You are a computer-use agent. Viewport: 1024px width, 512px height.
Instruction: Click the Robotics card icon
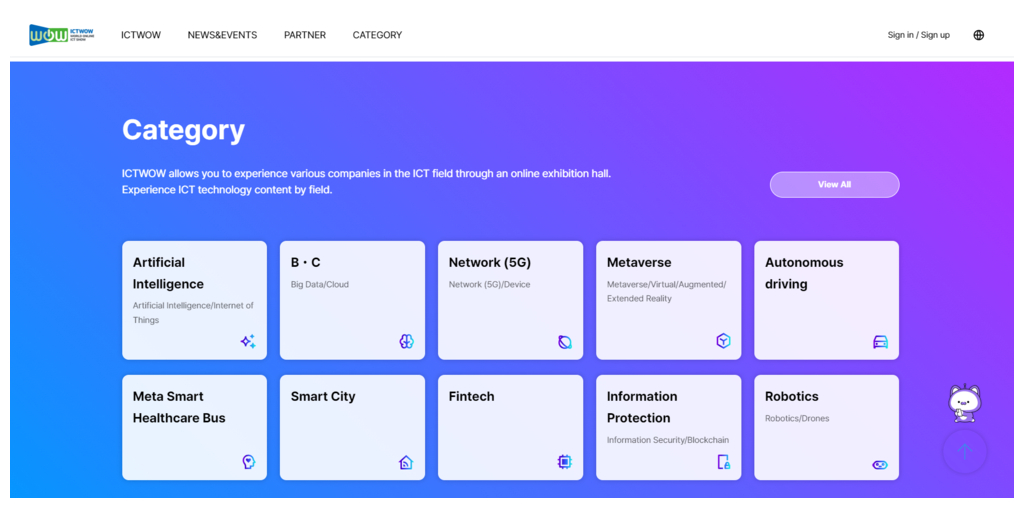(880, 464)
